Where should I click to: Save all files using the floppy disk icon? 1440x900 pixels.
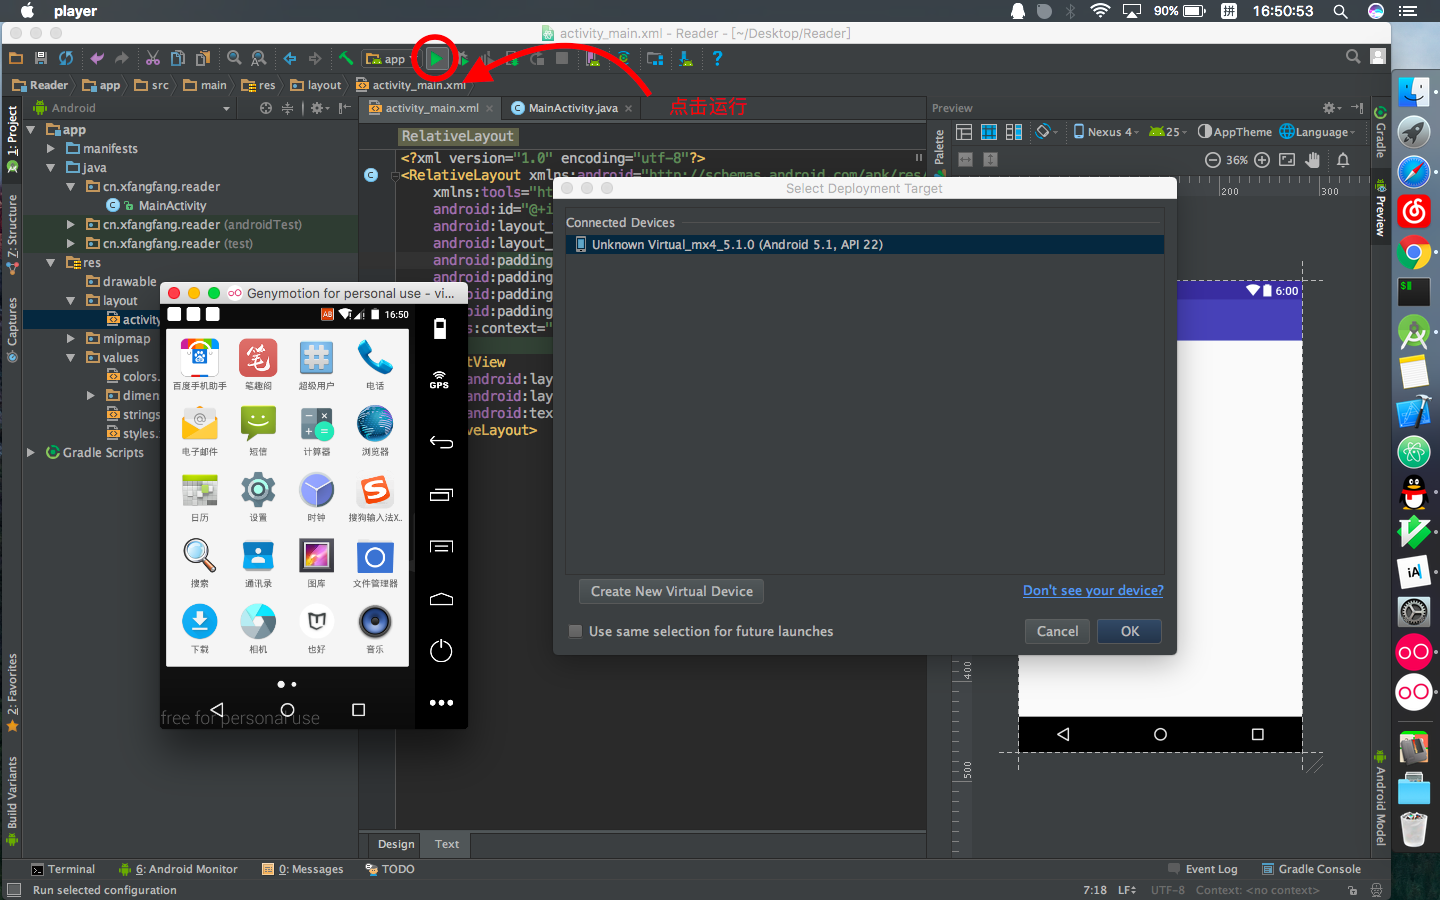[x=40, y=58]
